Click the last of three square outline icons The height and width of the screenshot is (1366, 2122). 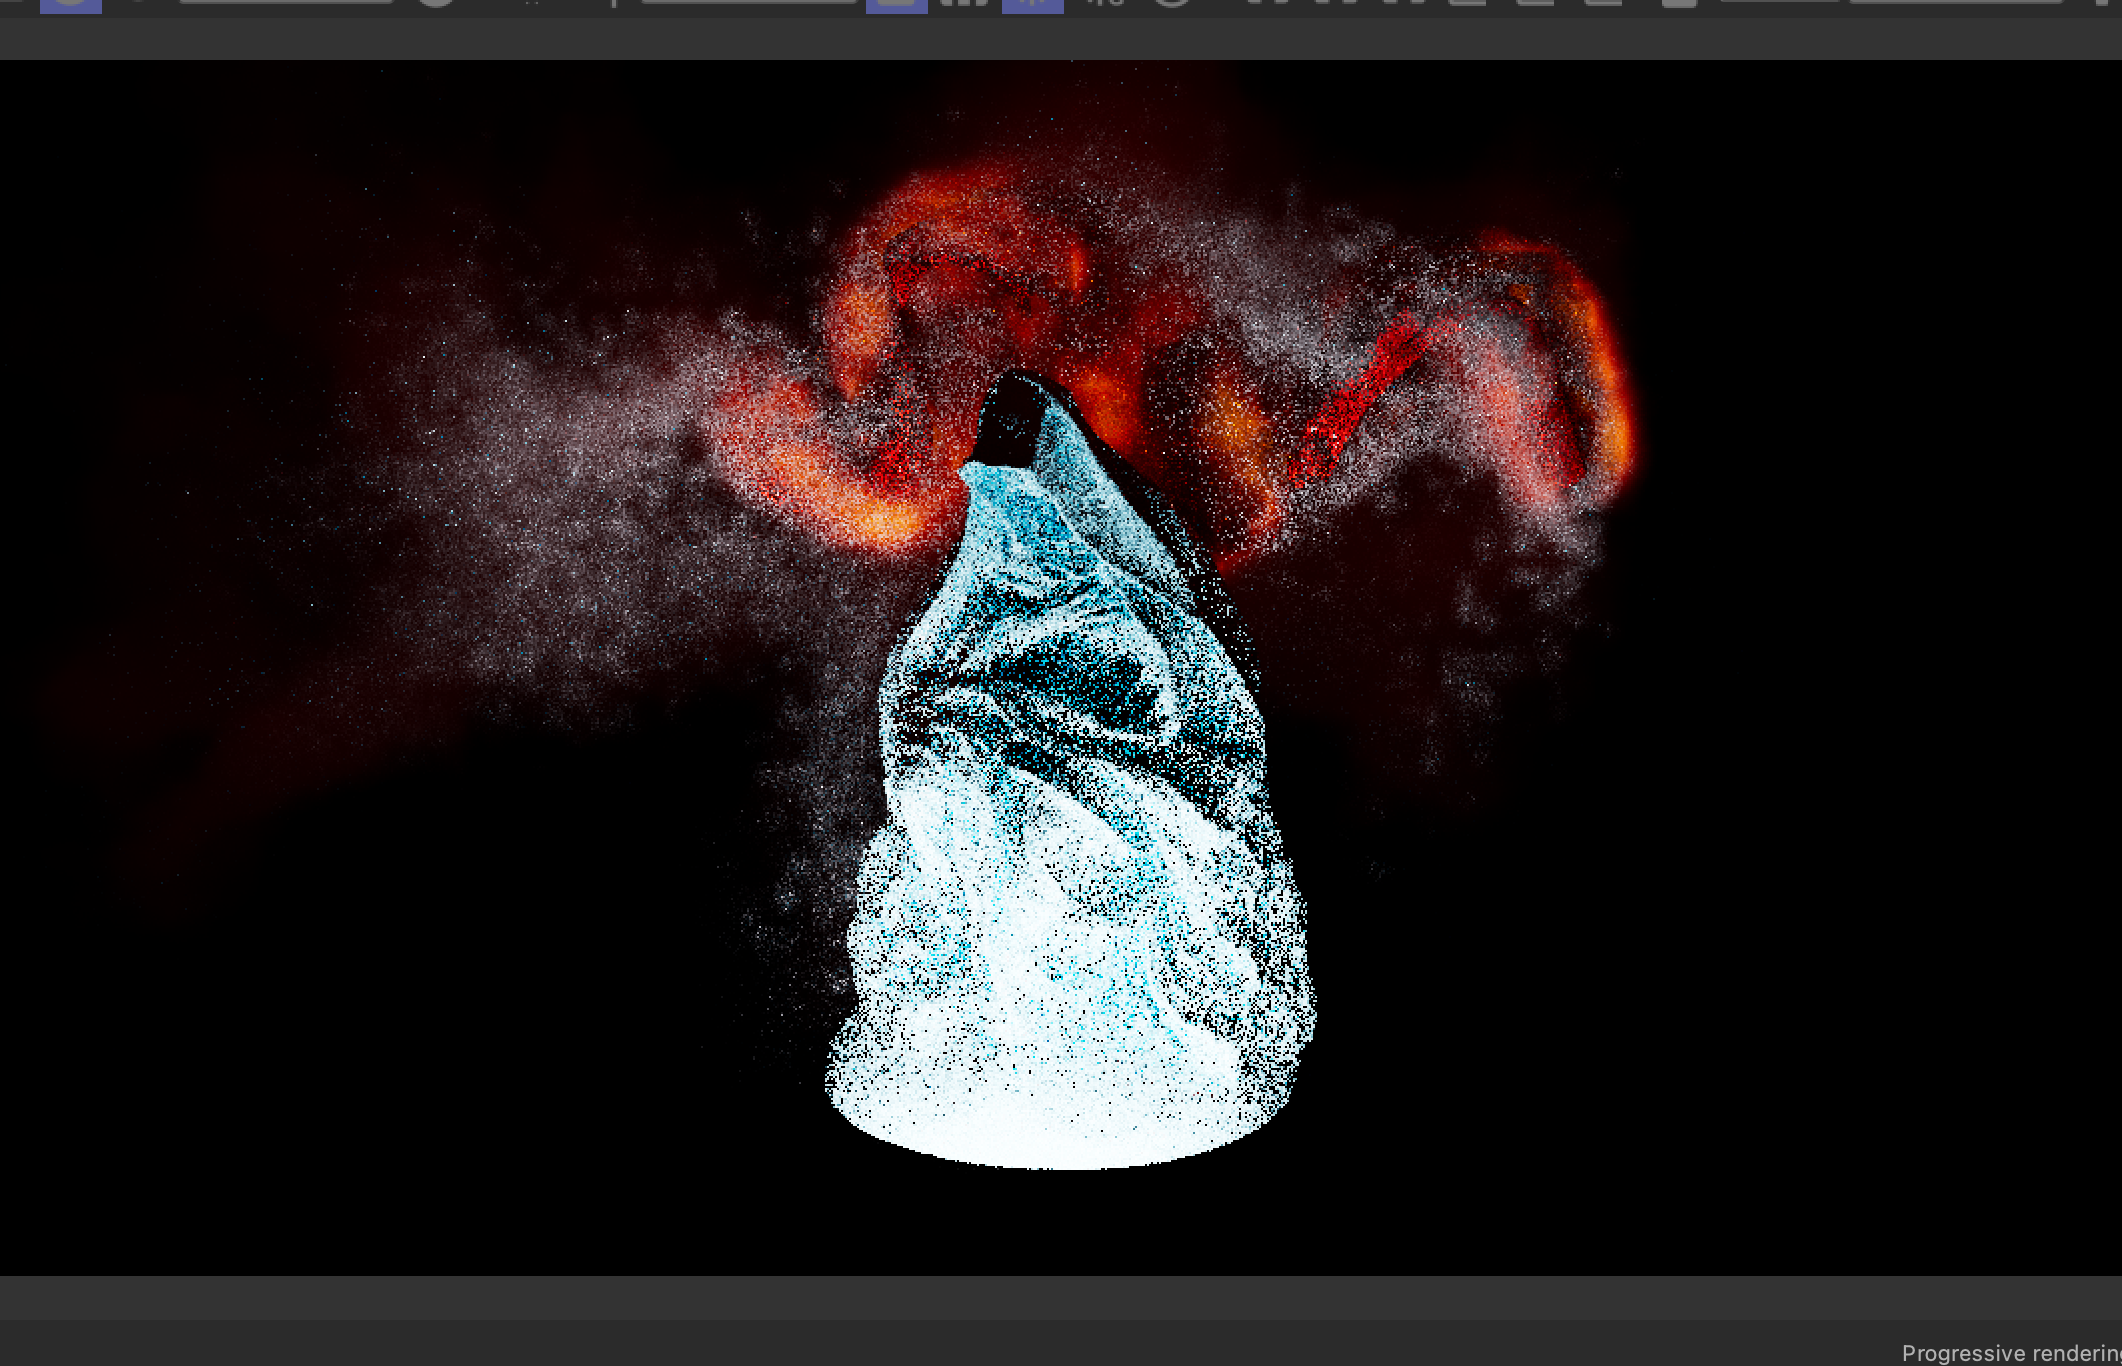click(1603, 4)
